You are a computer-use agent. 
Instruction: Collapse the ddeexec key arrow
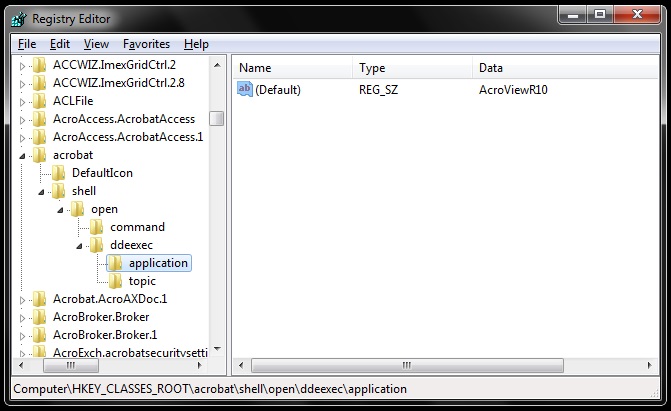coord(80,246)
